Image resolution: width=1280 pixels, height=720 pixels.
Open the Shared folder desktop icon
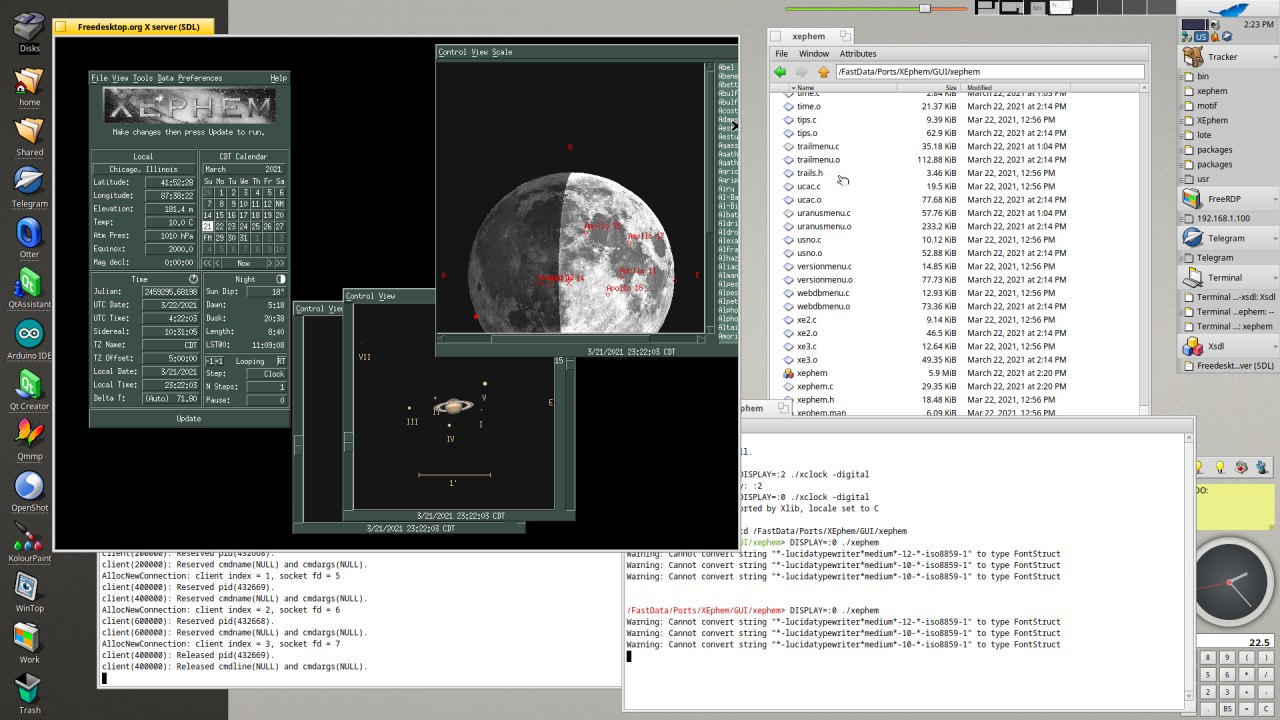point(29,135)
